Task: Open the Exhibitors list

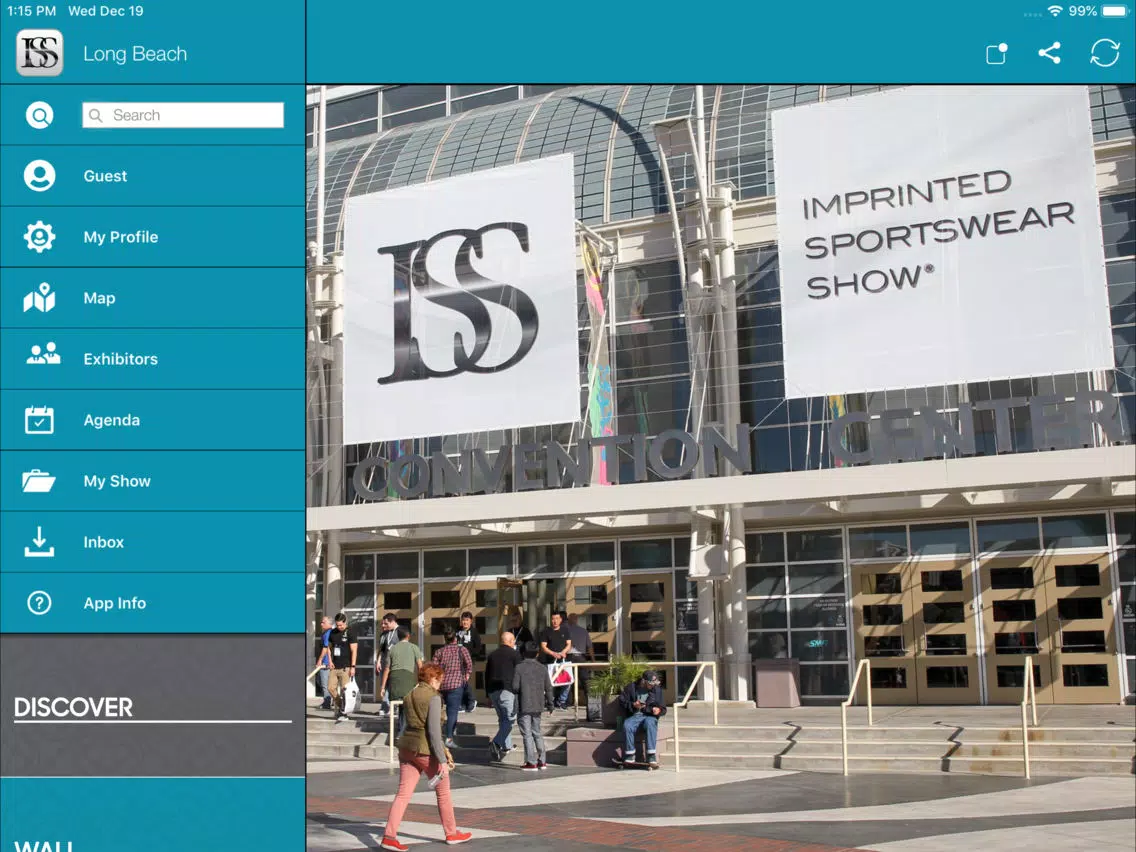Action: [x=152, y=359]
